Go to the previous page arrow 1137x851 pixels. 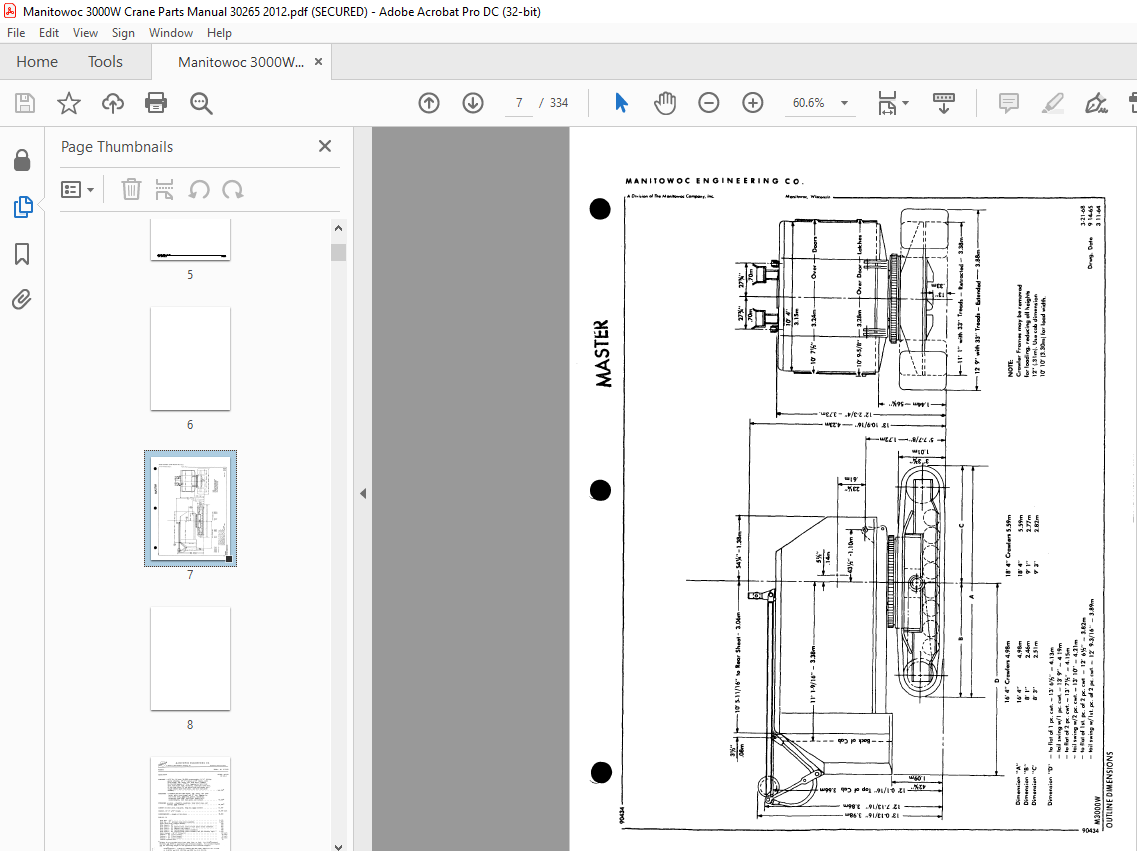[x=429, y=103]
